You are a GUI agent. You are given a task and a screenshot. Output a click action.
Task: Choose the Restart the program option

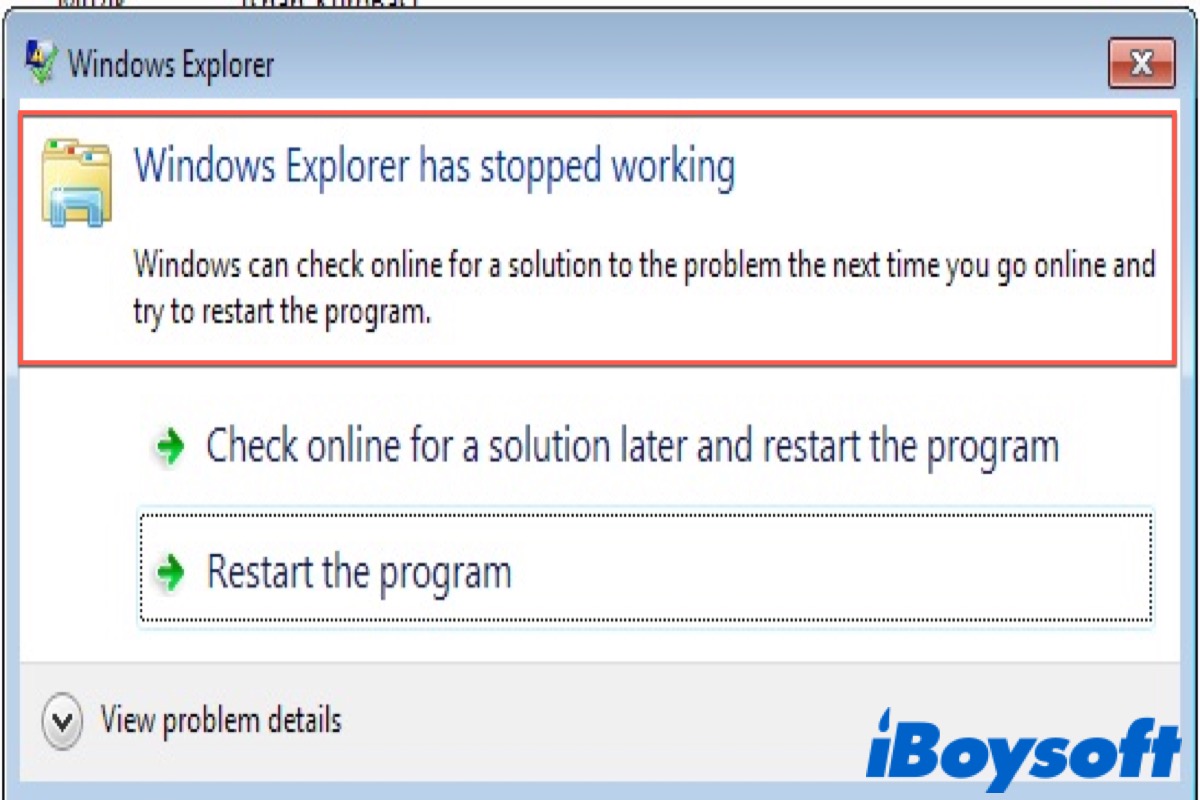click(645, 568)
